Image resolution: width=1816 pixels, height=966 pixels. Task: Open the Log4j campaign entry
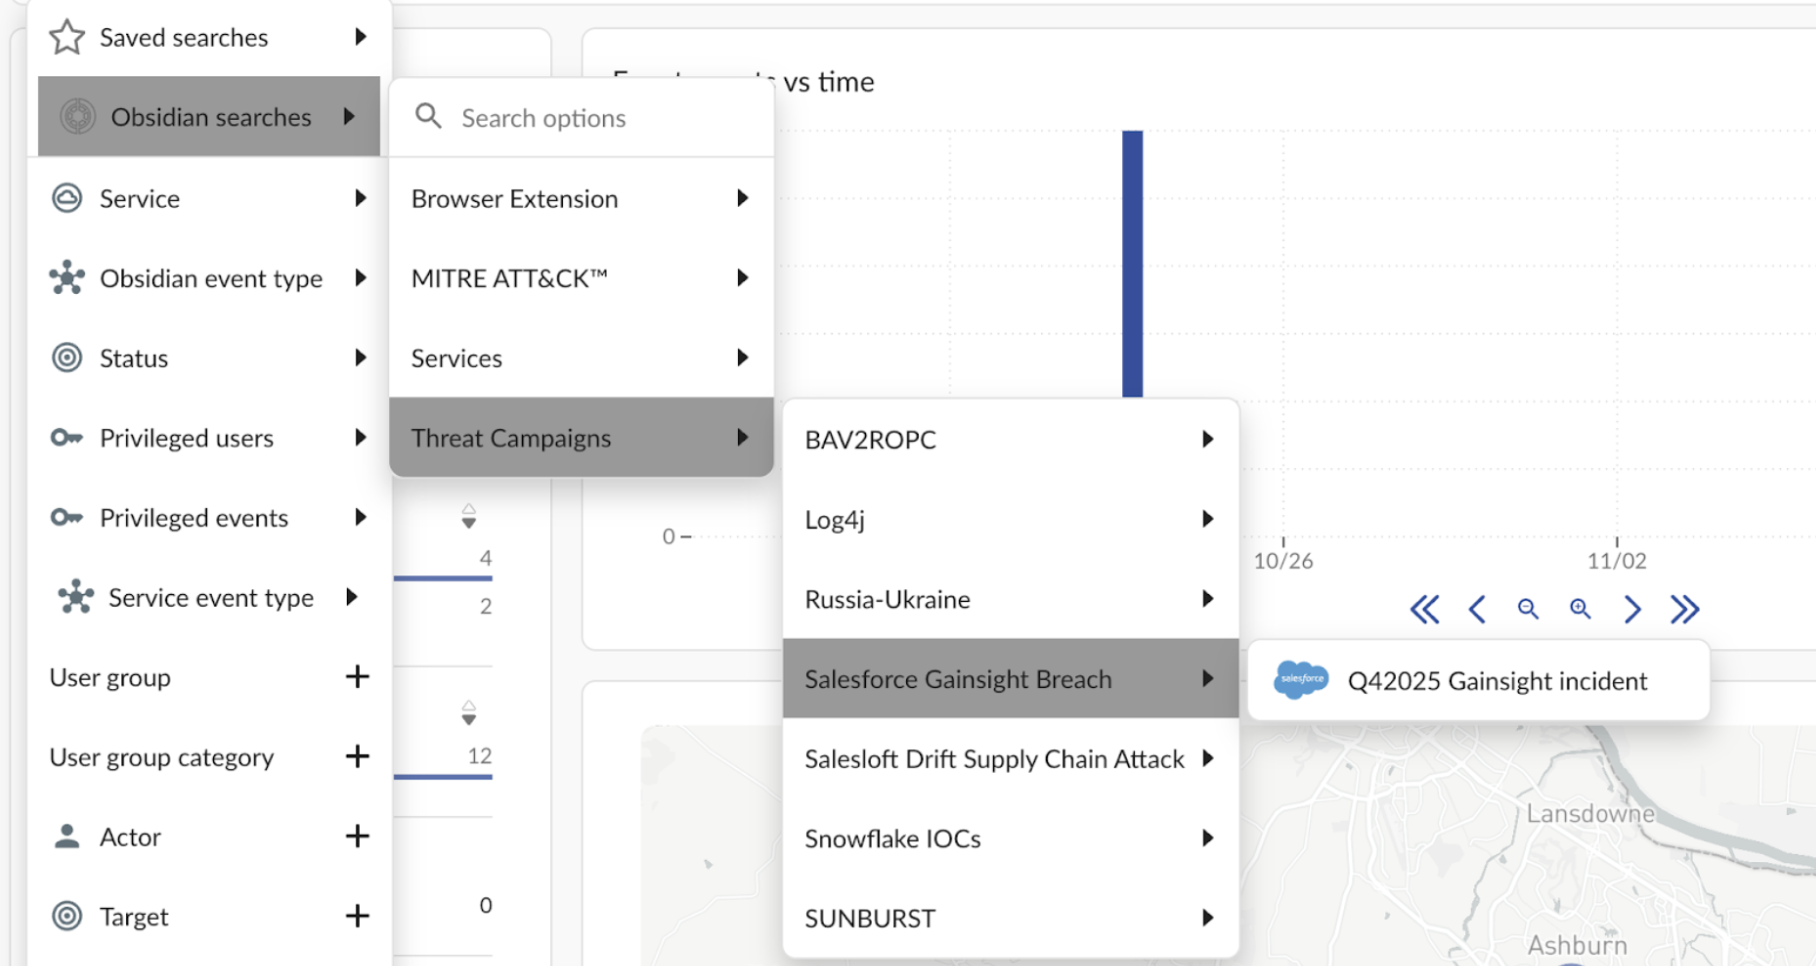[x=1010, y=519]
